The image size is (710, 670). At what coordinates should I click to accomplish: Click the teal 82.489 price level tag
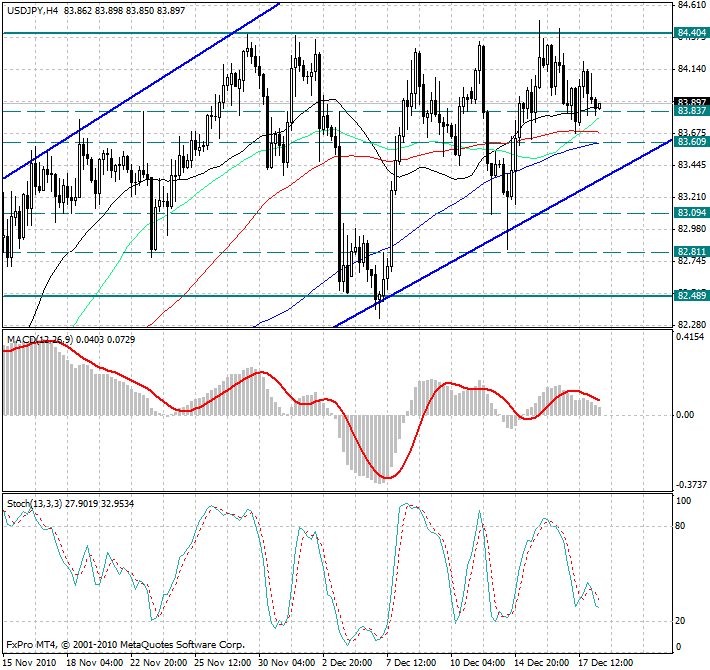pyautogui.click(x=691, y=296)
